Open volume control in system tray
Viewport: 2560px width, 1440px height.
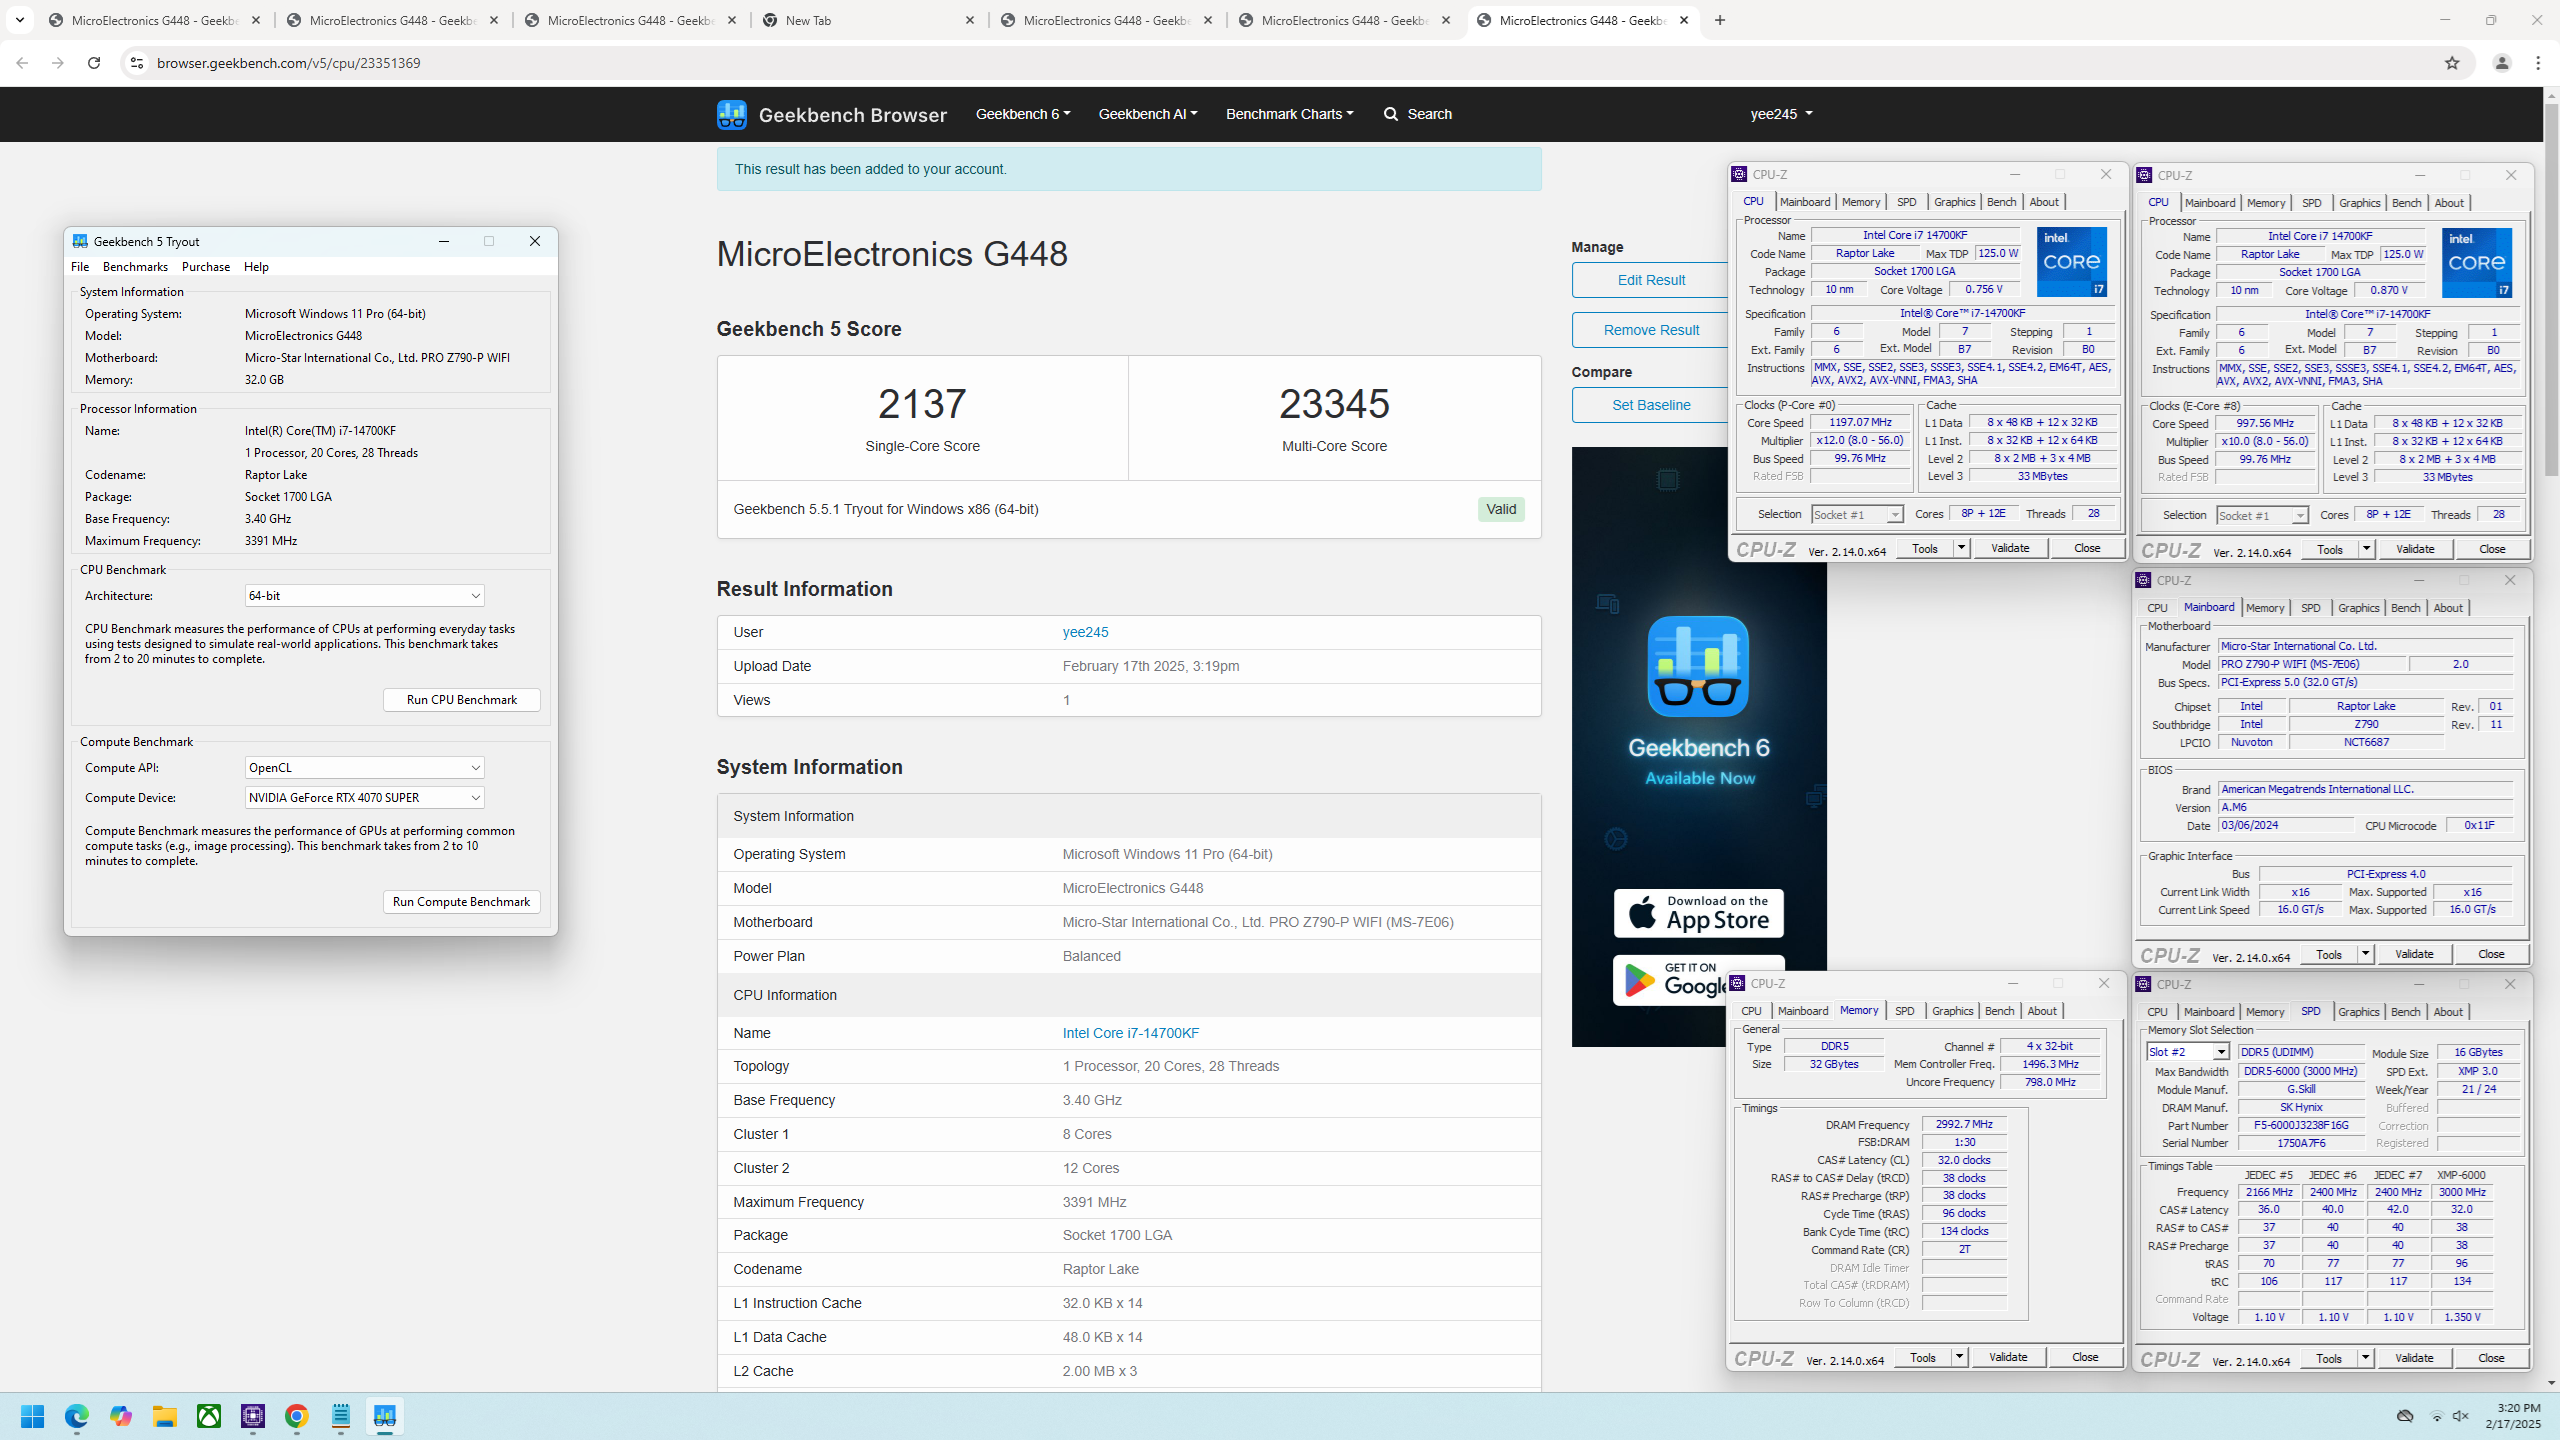(x=2461, y=1416)
